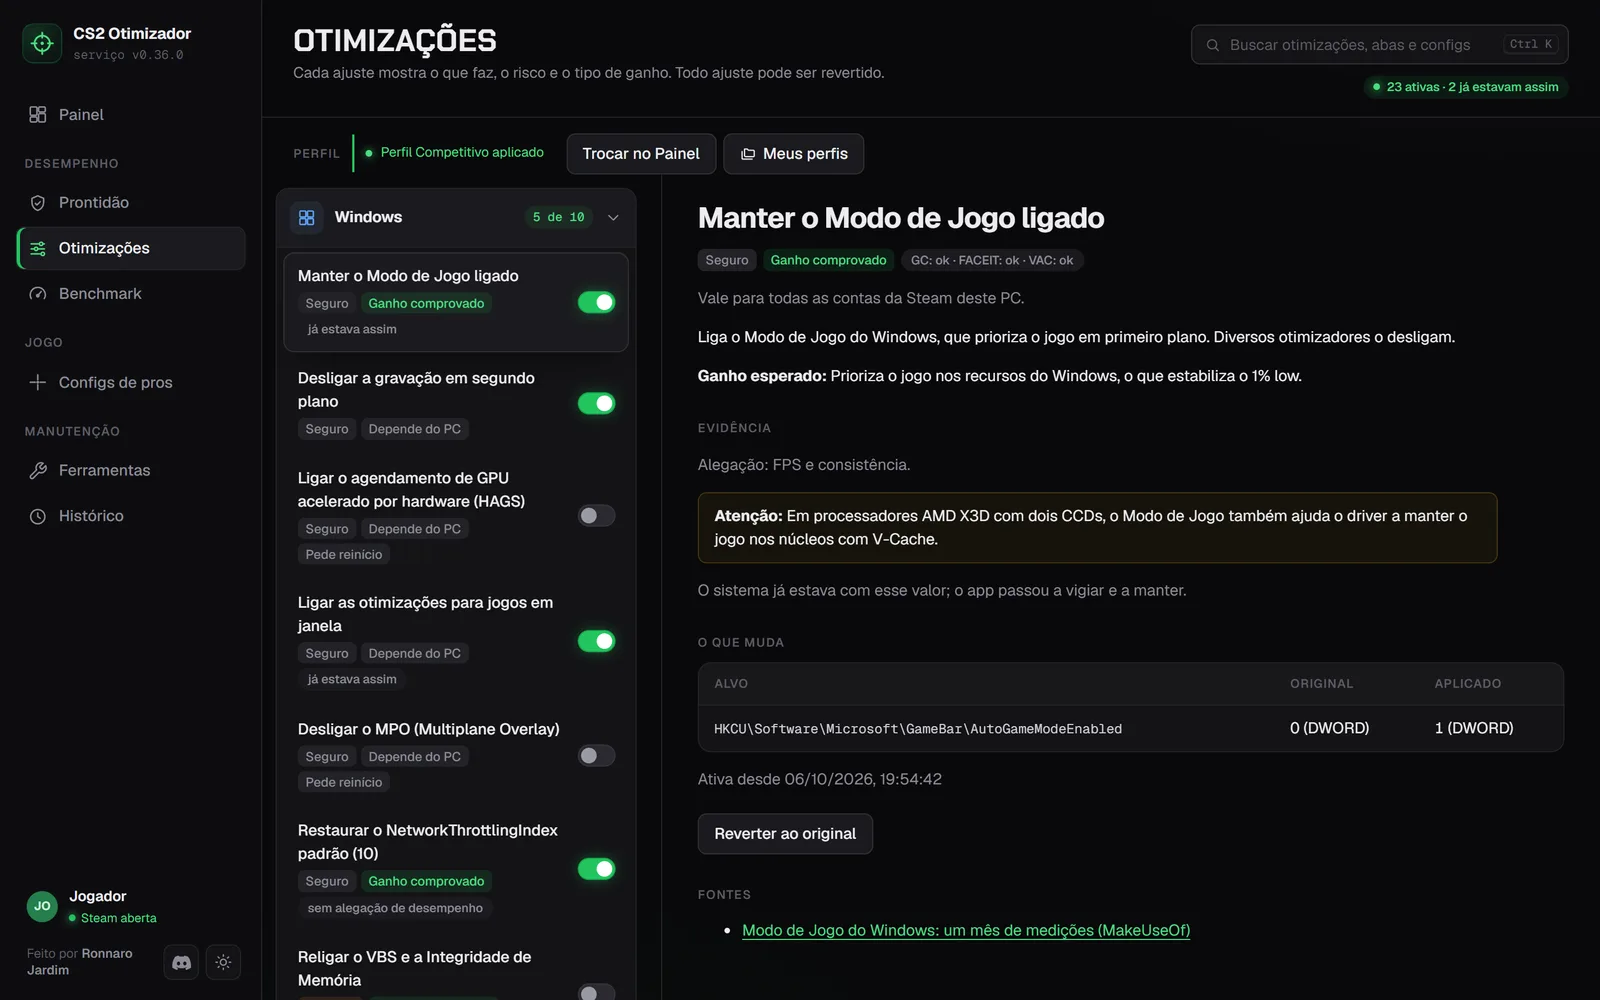Image resolution: width=1600 pixels, height=1000 pixels.
Task: Enable the HAGS GPU scheduling switch
Action: click(x=596, y=516)
